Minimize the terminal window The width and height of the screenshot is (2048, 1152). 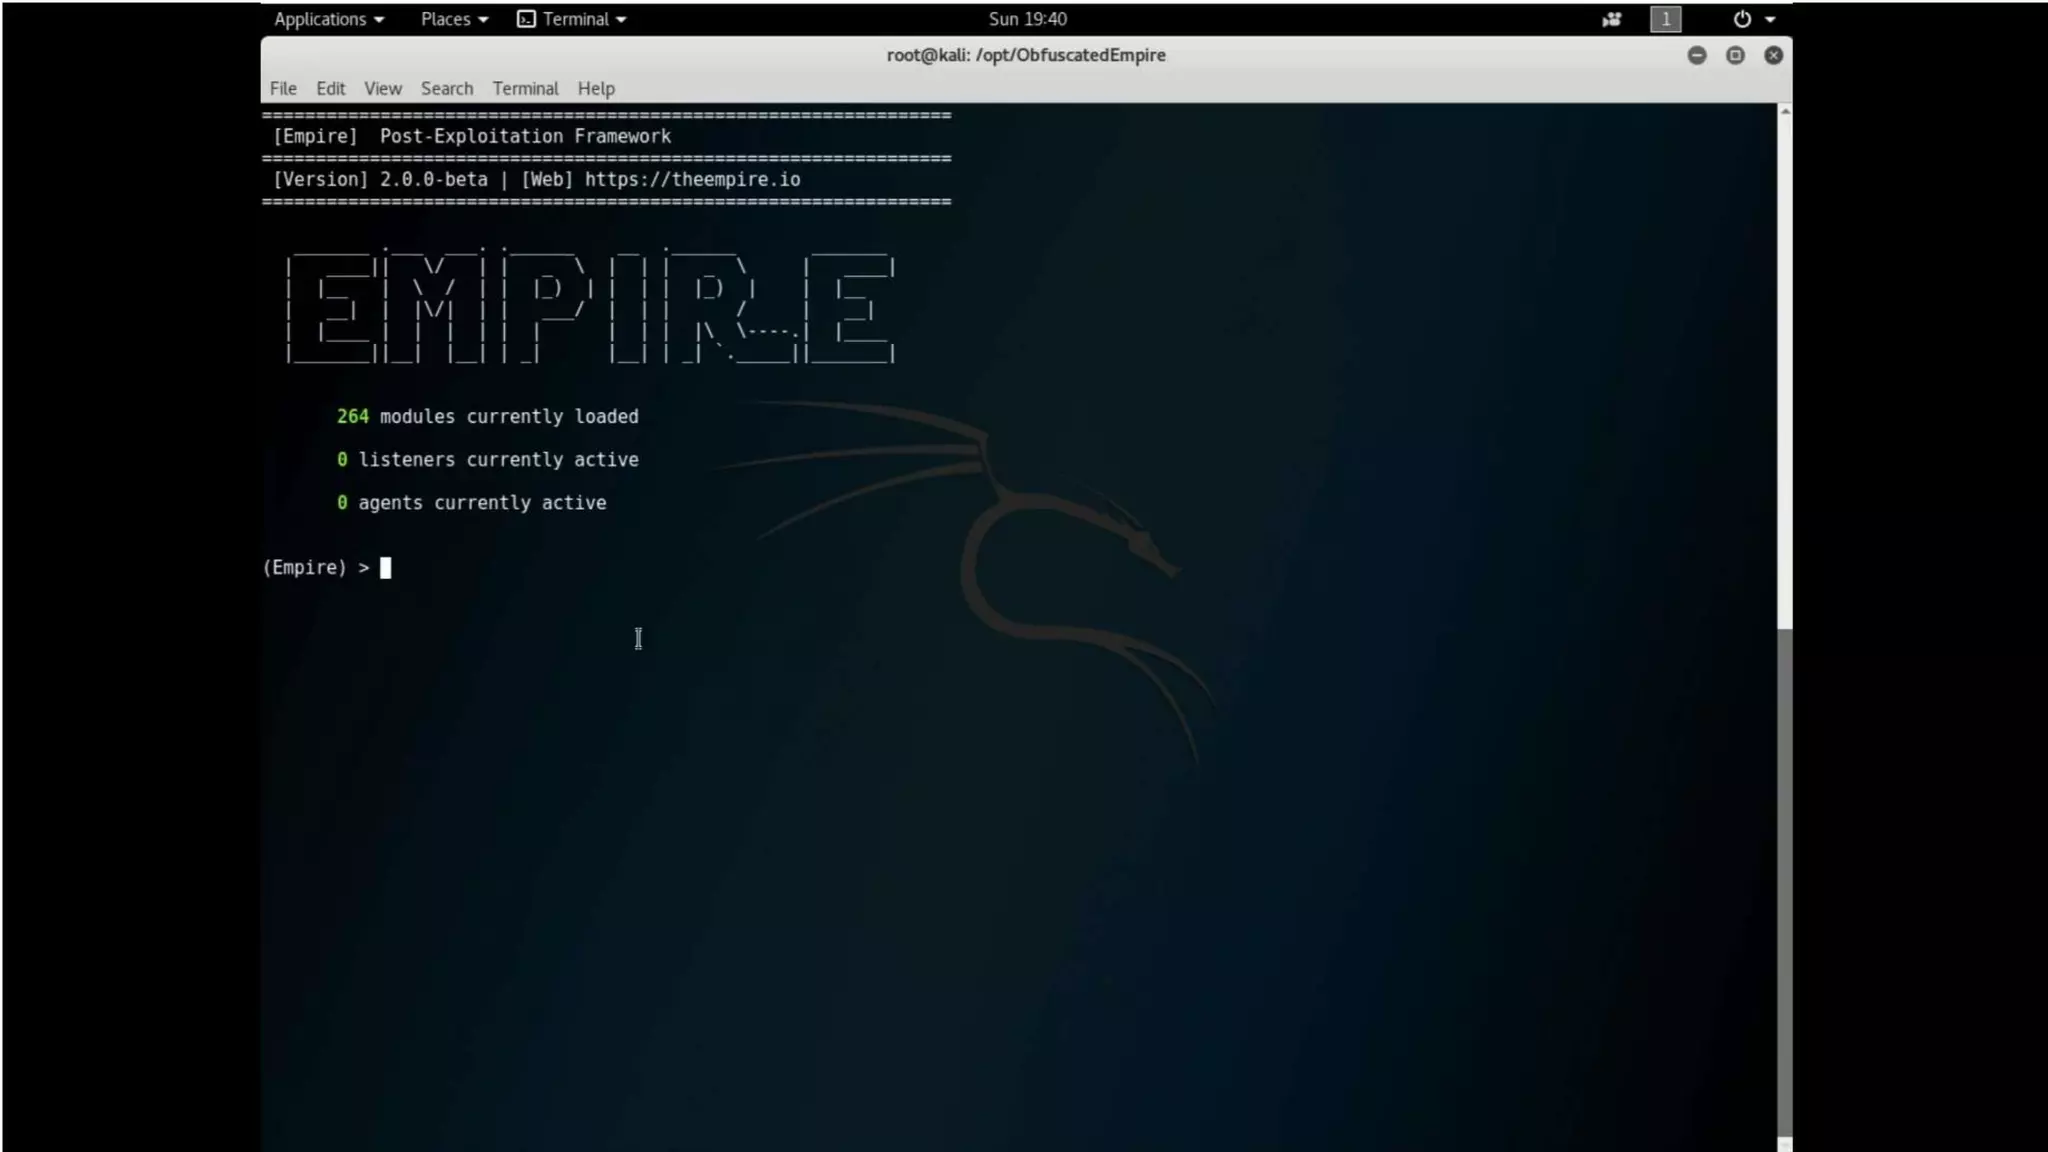point(1696,55)
